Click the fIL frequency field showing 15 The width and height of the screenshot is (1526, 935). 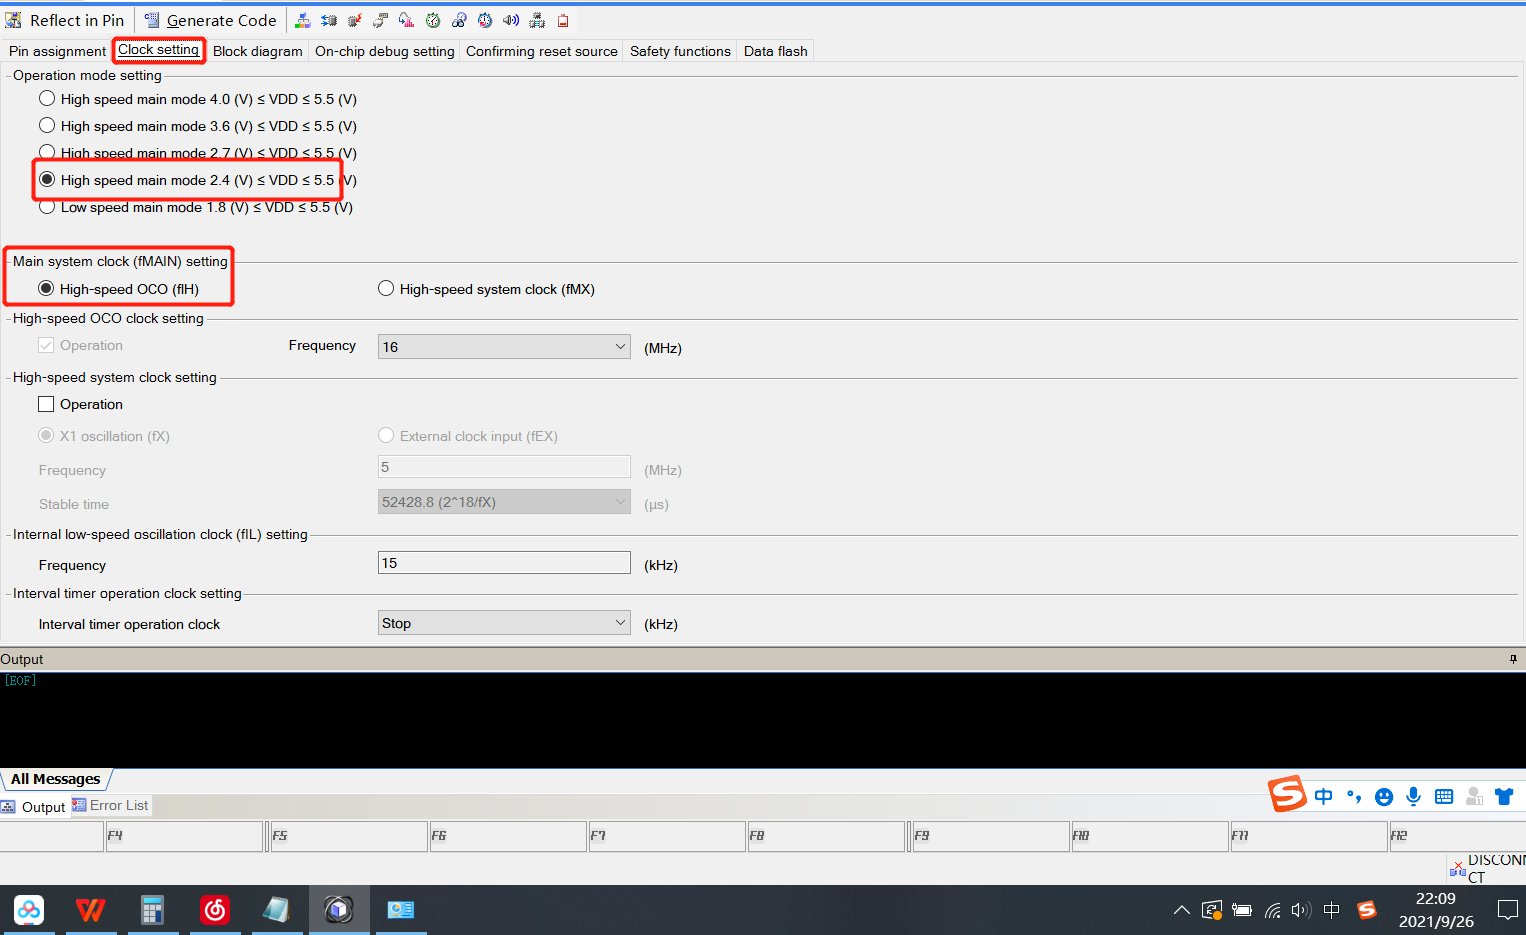[x=504, y=563]
